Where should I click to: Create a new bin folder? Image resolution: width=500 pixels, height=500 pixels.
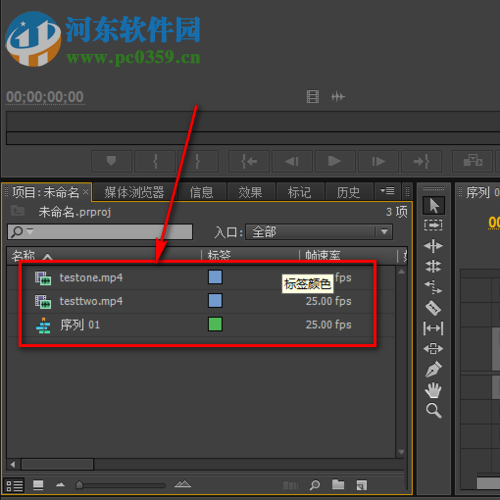click(338, 485)
